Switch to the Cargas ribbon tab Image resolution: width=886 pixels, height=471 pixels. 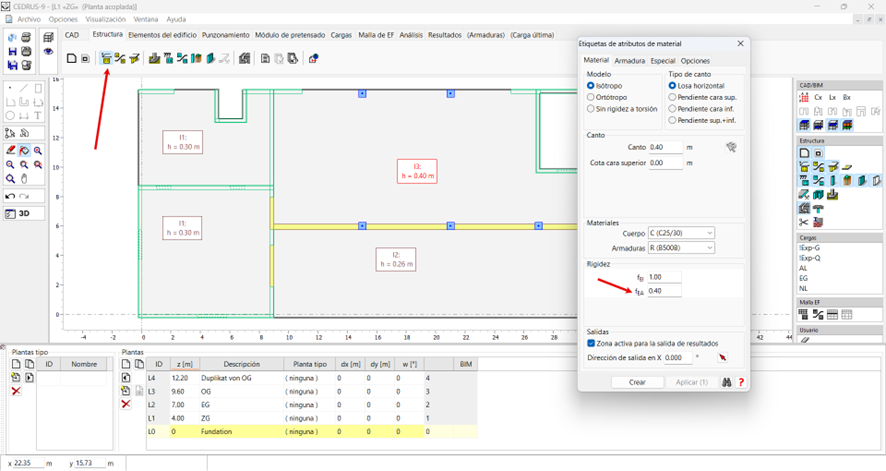341,35
